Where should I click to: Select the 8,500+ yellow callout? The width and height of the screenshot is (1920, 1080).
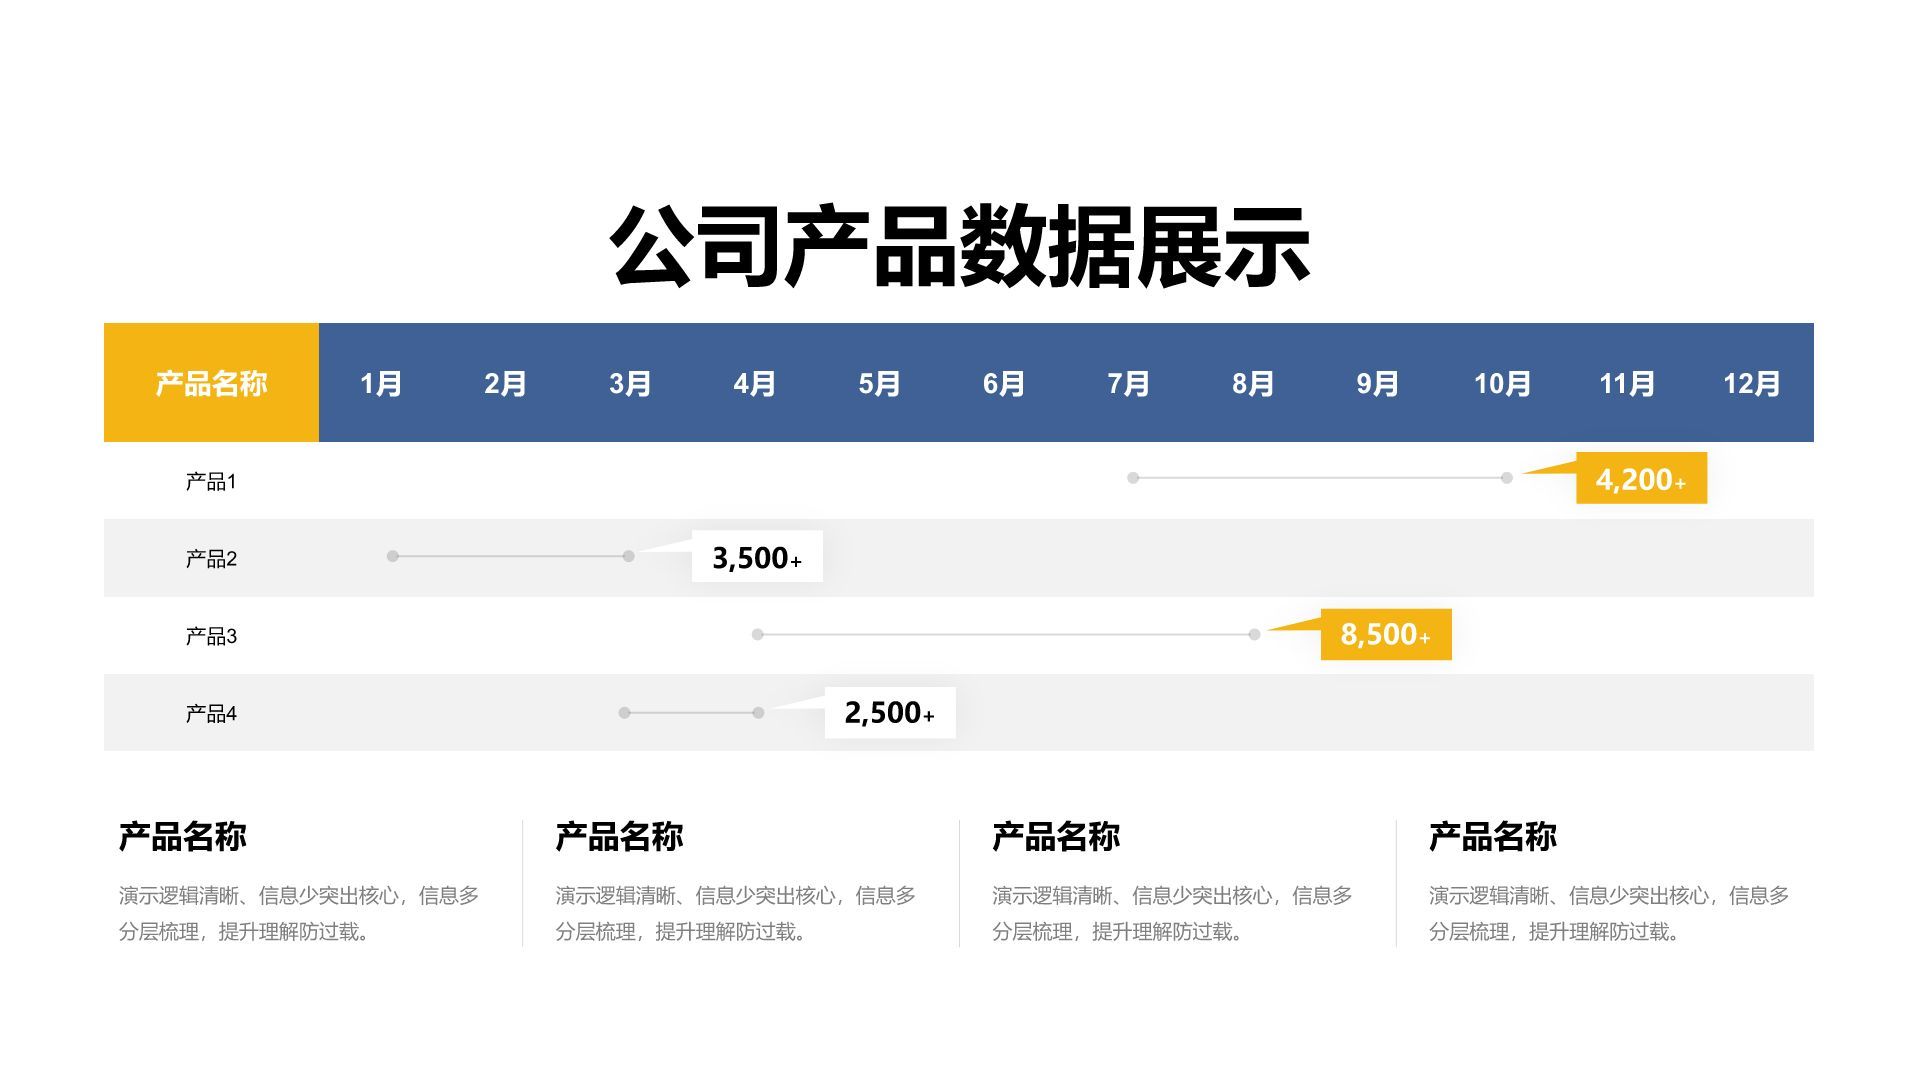tap(1385, 634)
